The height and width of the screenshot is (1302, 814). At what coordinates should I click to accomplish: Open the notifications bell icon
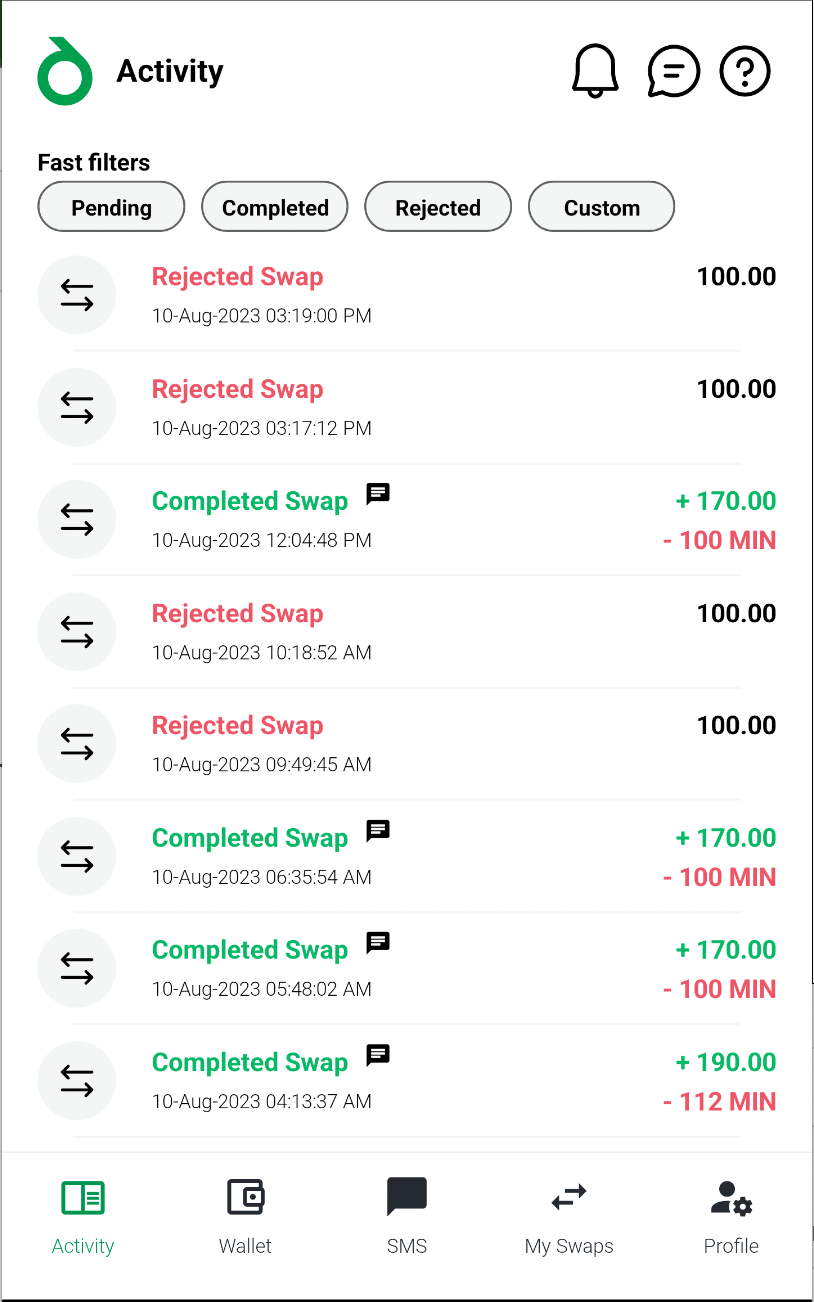(595, 71)
